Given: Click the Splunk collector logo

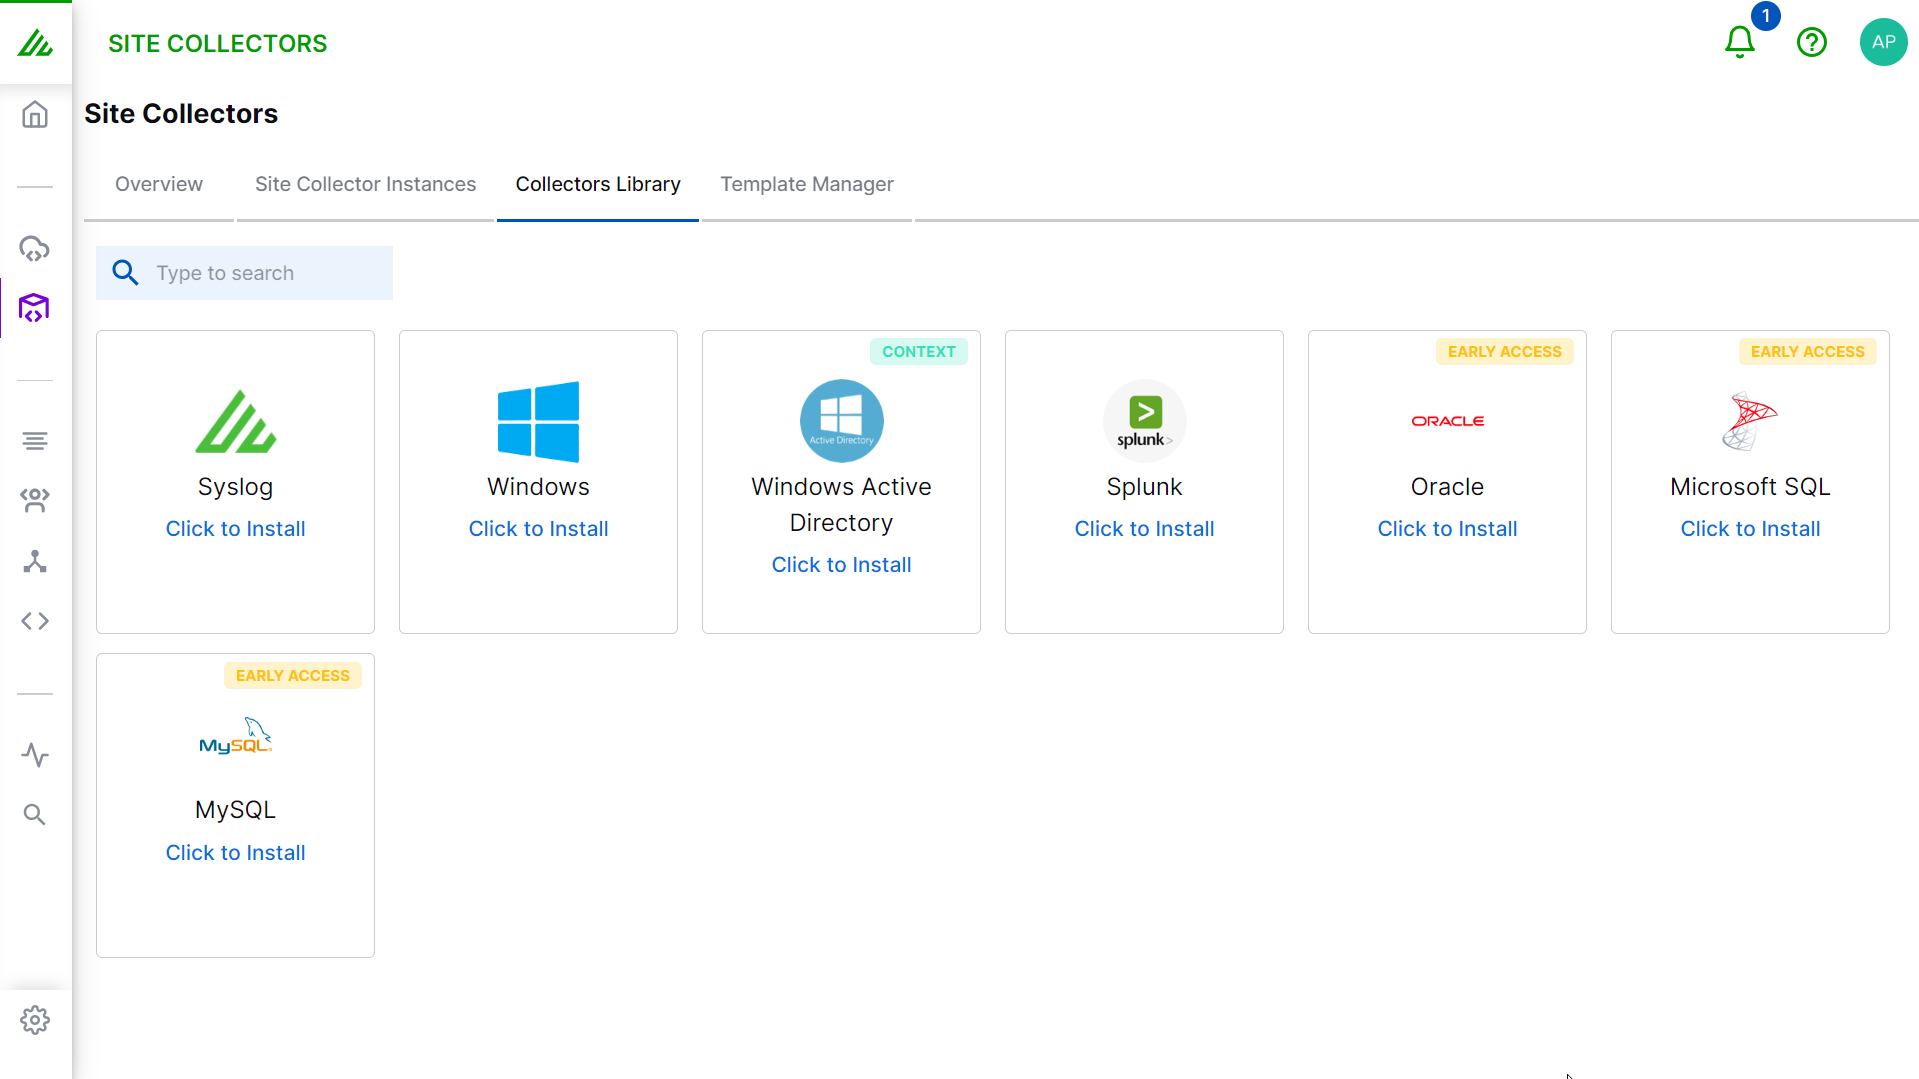Looking at the screenshot, I should coord(1145,421).
